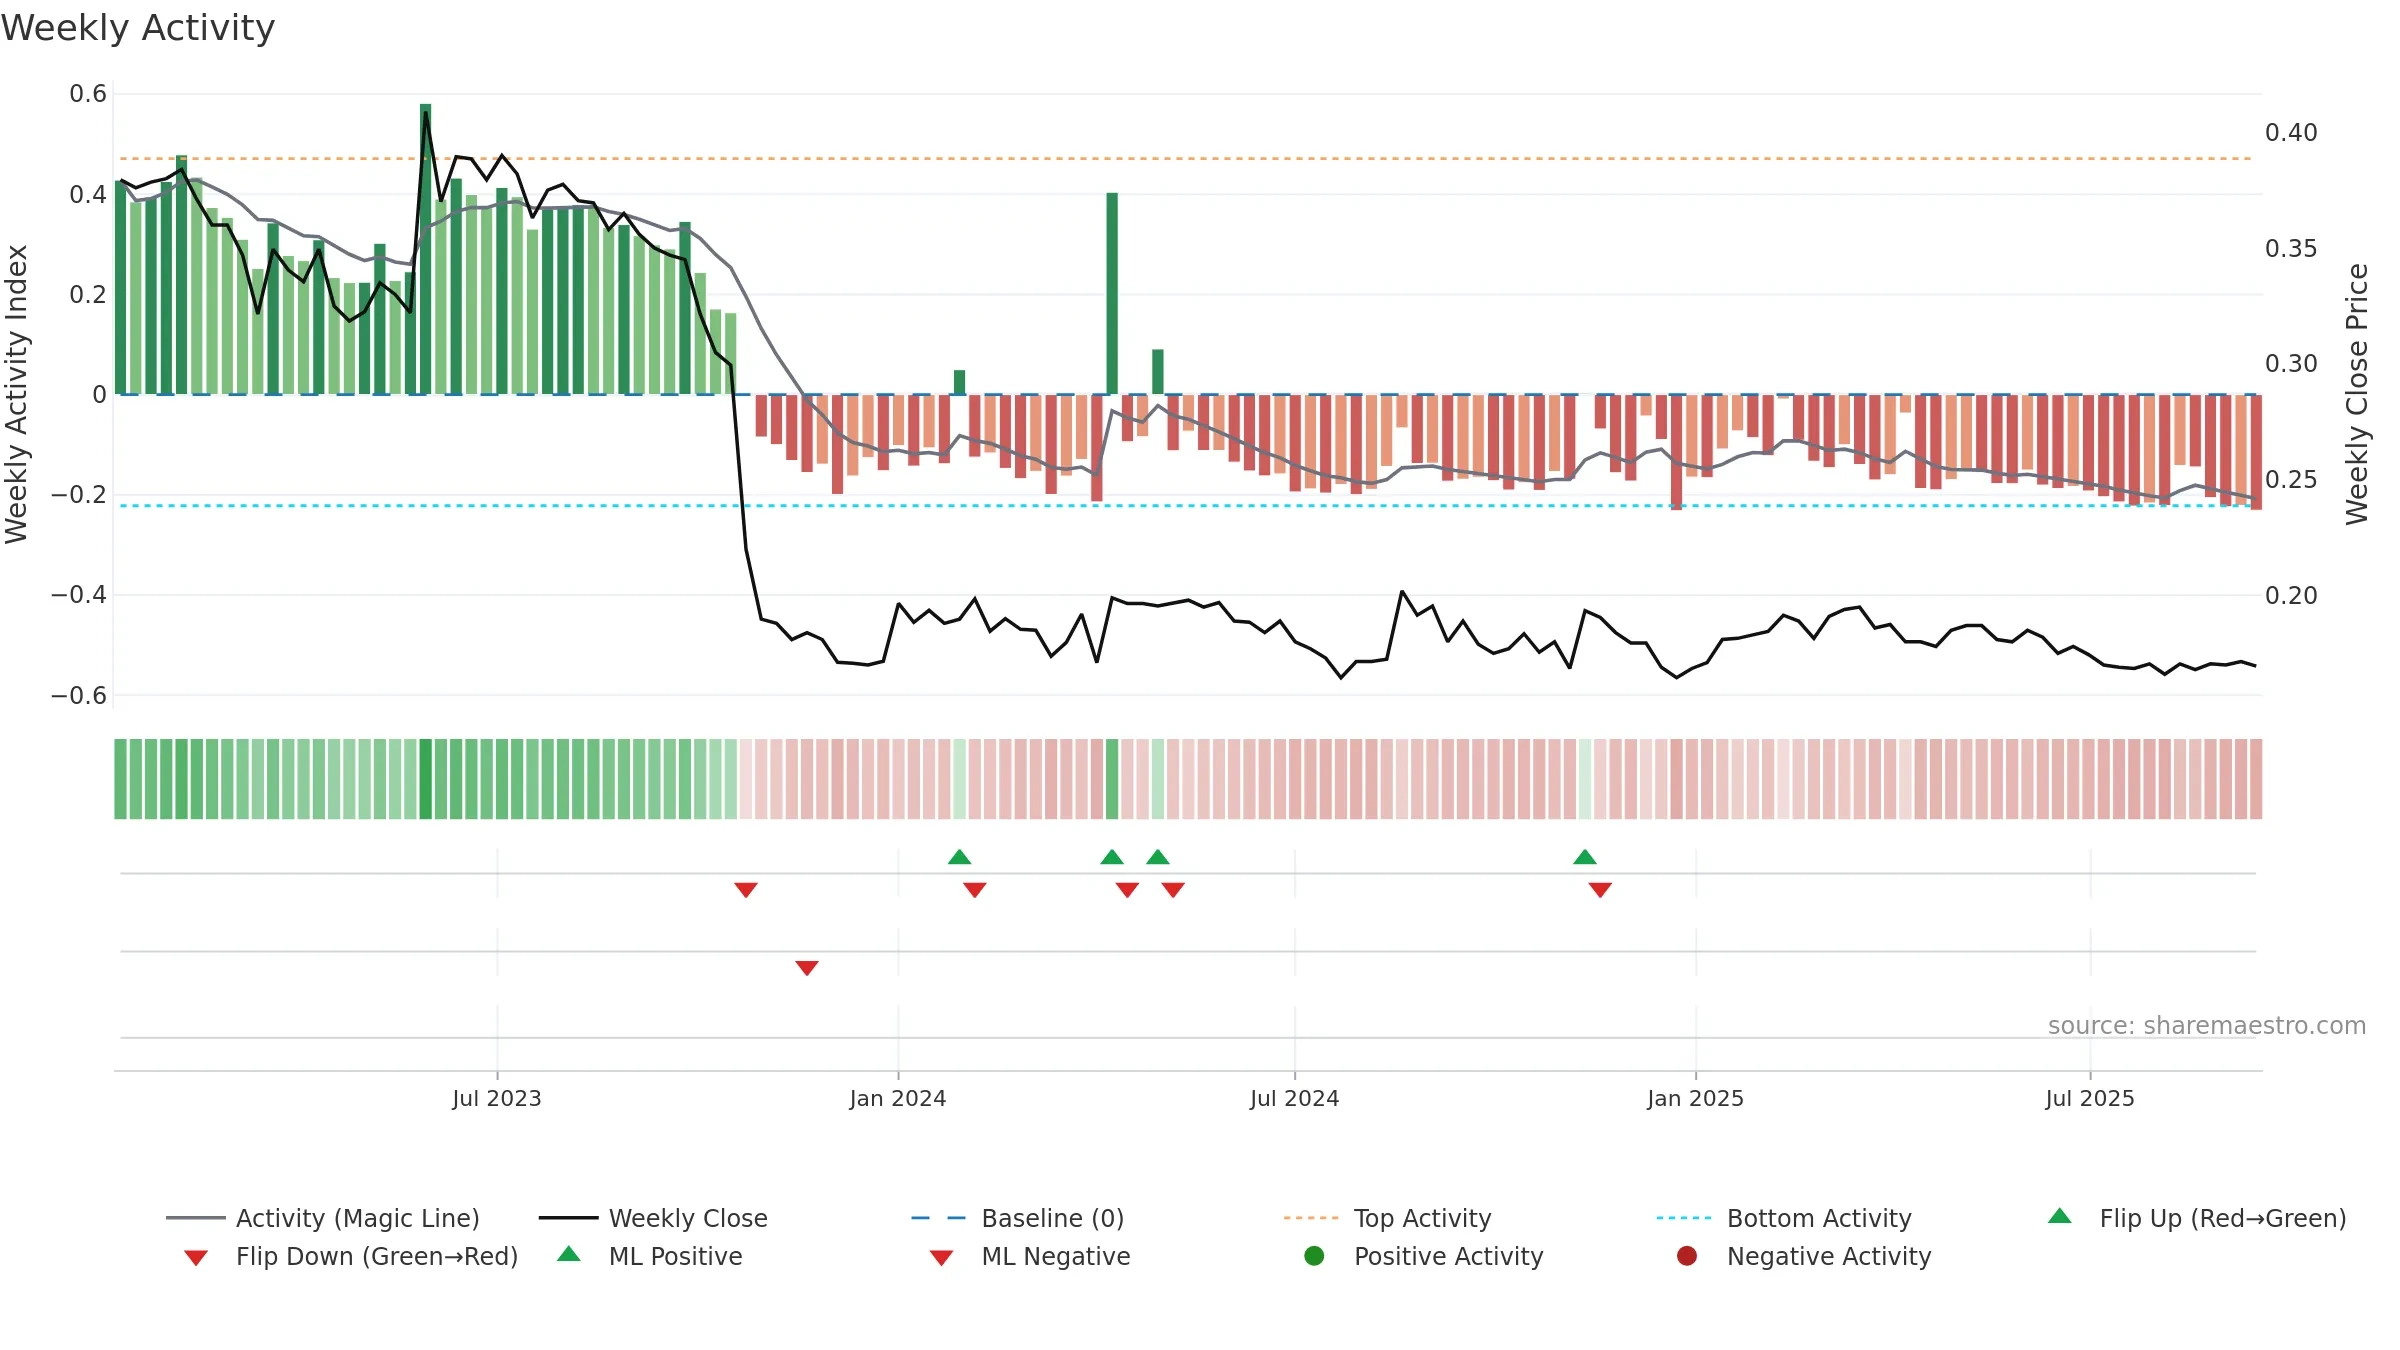Click the 0.40 right axis tick label
The width and height of the screenshot is (2400, 1350).
coord(2291,133)
